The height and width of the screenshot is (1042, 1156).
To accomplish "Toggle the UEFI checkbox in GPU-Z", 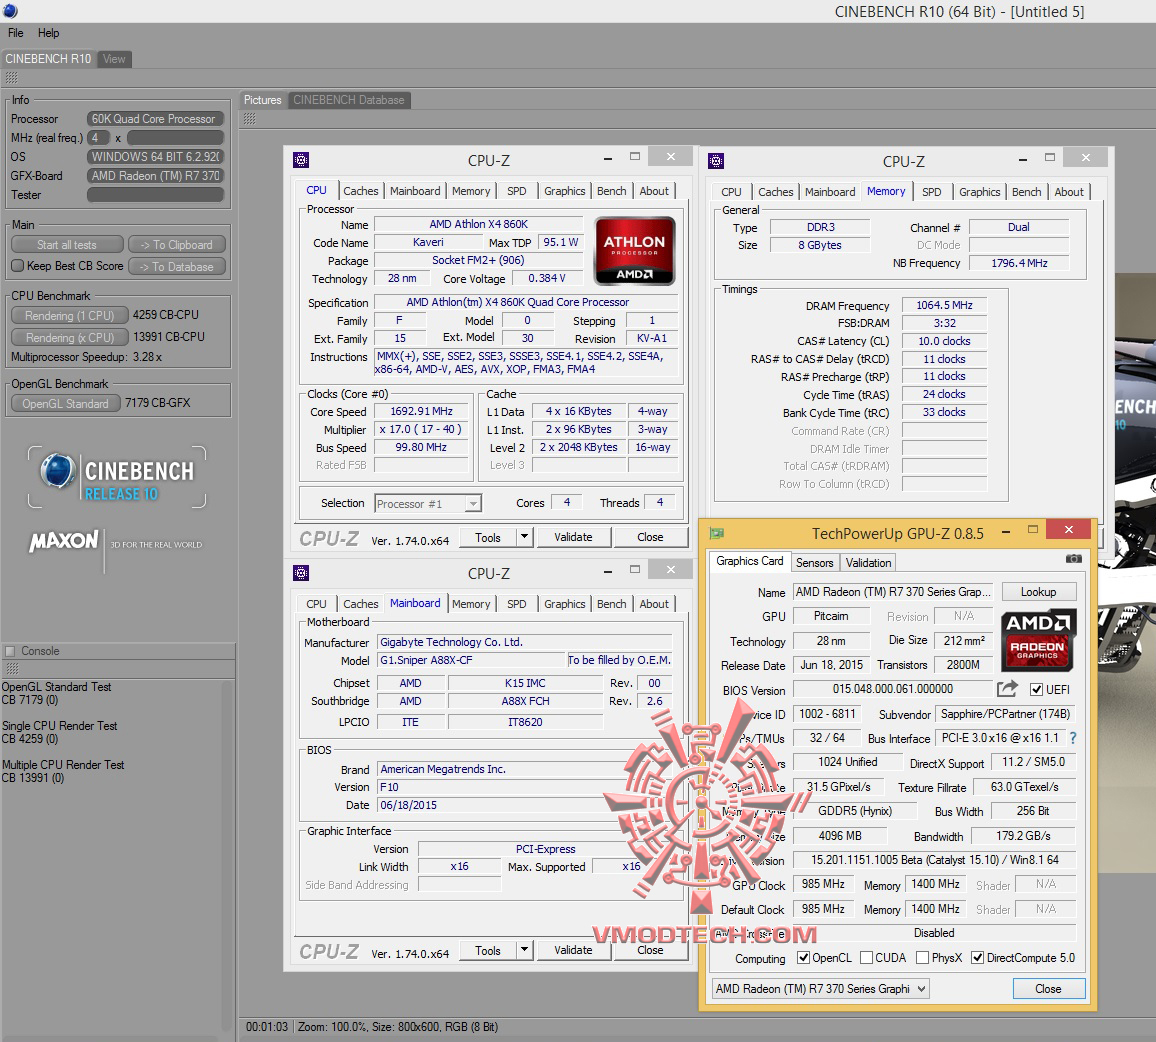I will pos(1036,689).
